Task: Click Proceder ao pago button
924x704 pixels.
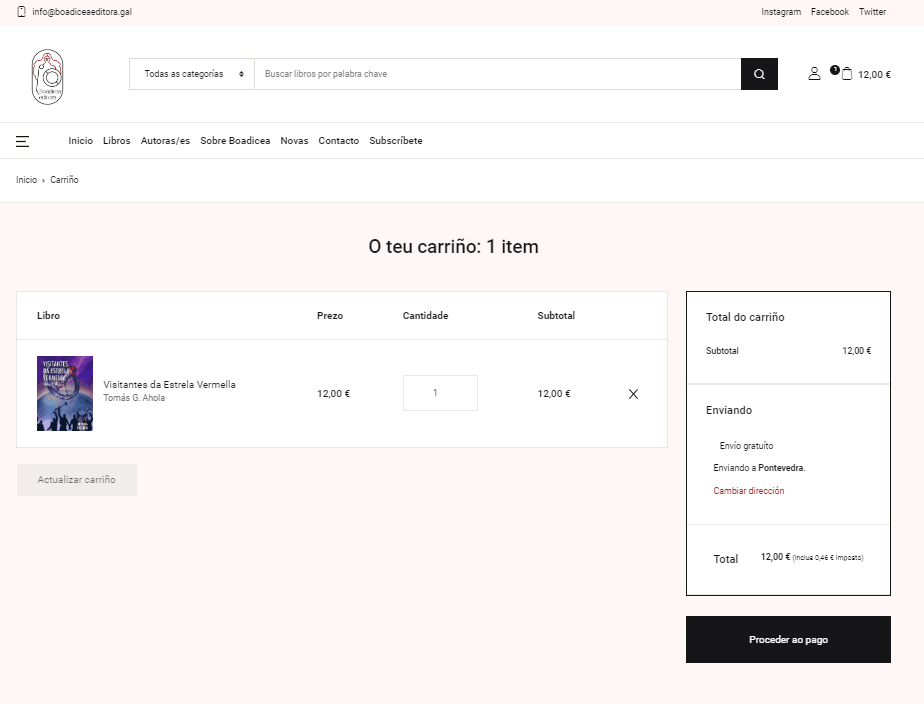Action: click(x=788, y=640)
